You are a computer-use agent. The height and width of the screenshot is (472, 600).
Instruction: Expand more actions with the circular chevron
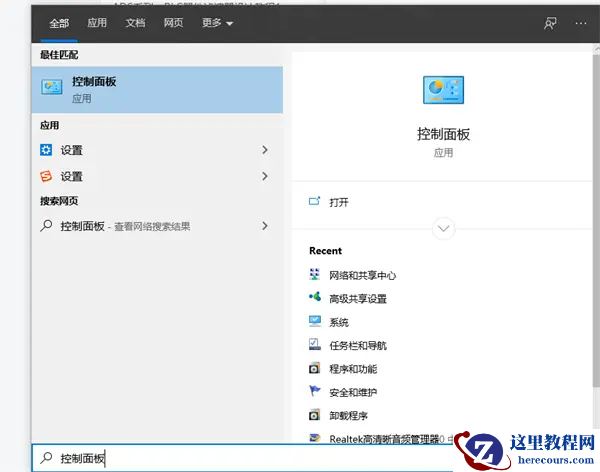coord(443,229)
